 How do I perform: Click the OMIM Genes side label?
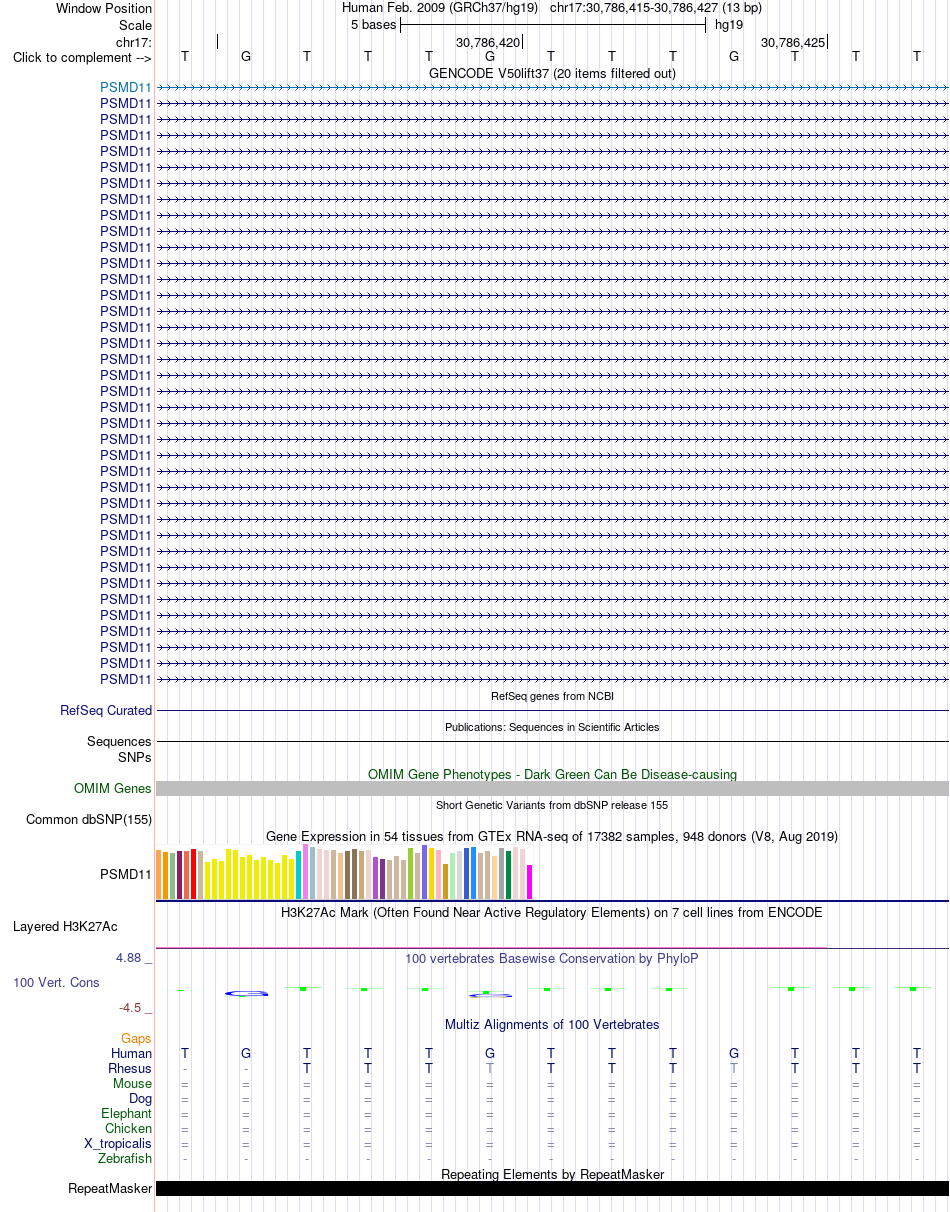113,788
